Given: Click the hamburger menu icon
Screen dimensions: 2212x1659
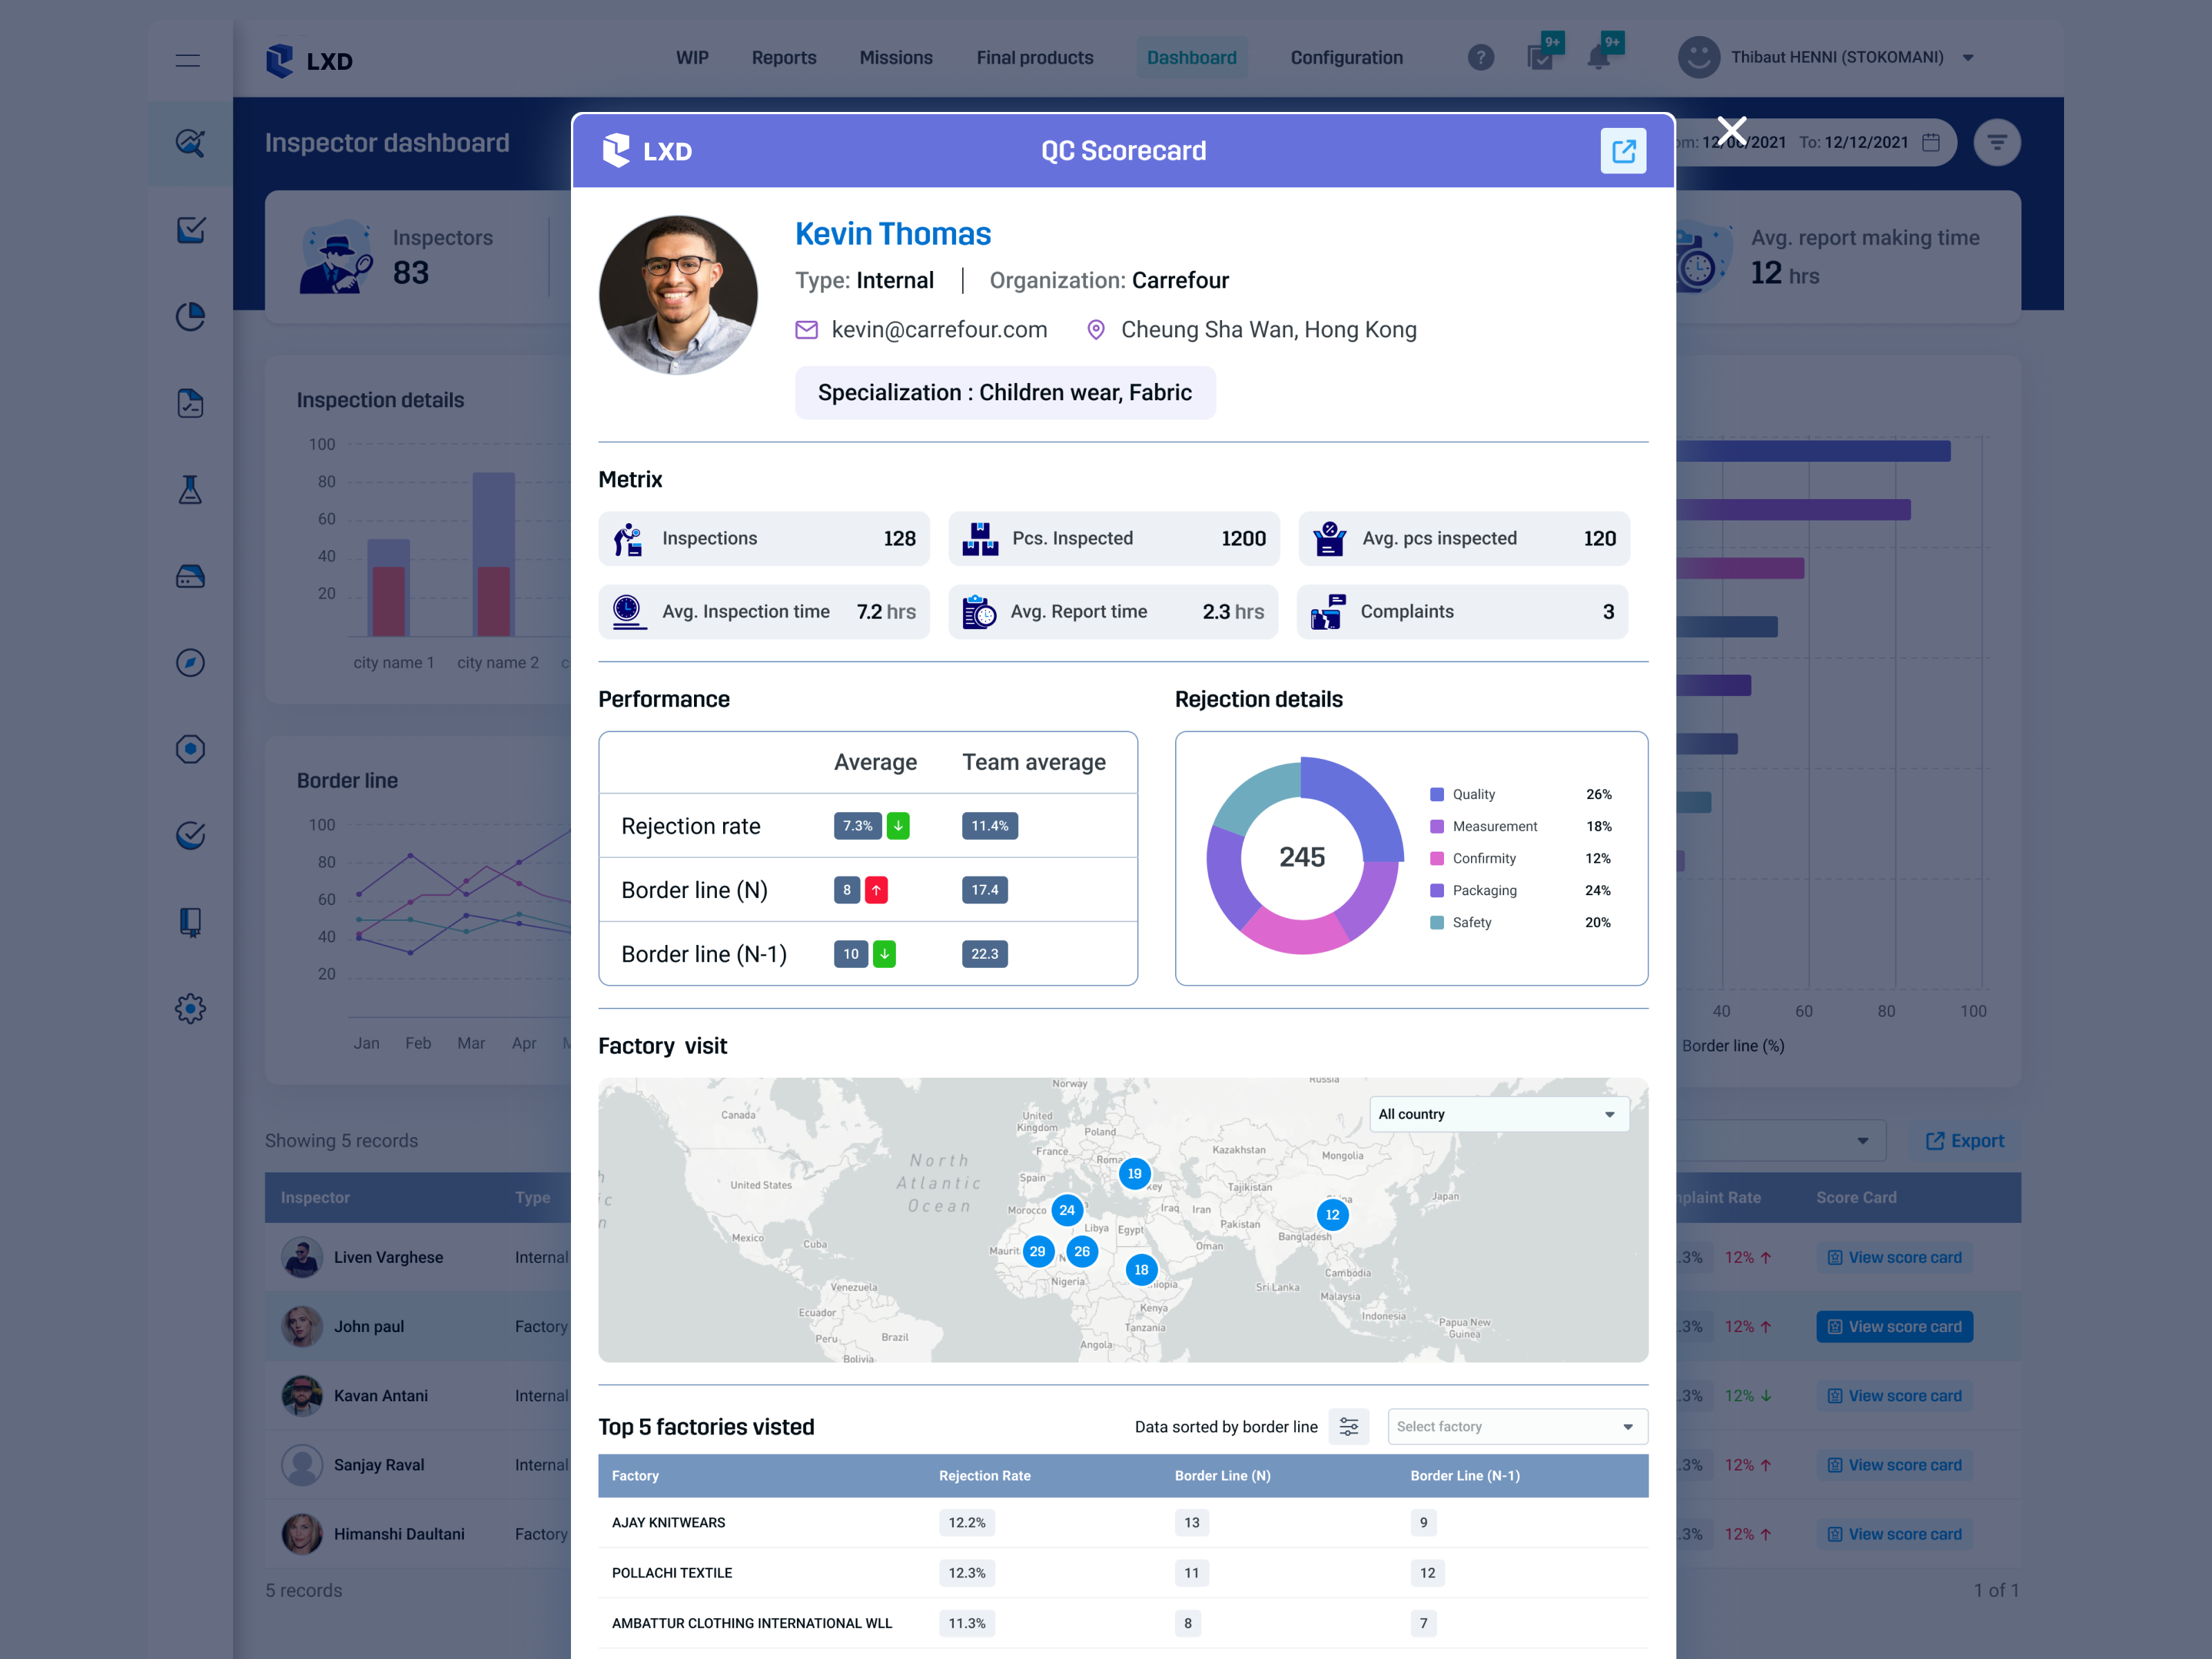Looking at the screenshot, I should pyautogui.click(x=188, y=61).
